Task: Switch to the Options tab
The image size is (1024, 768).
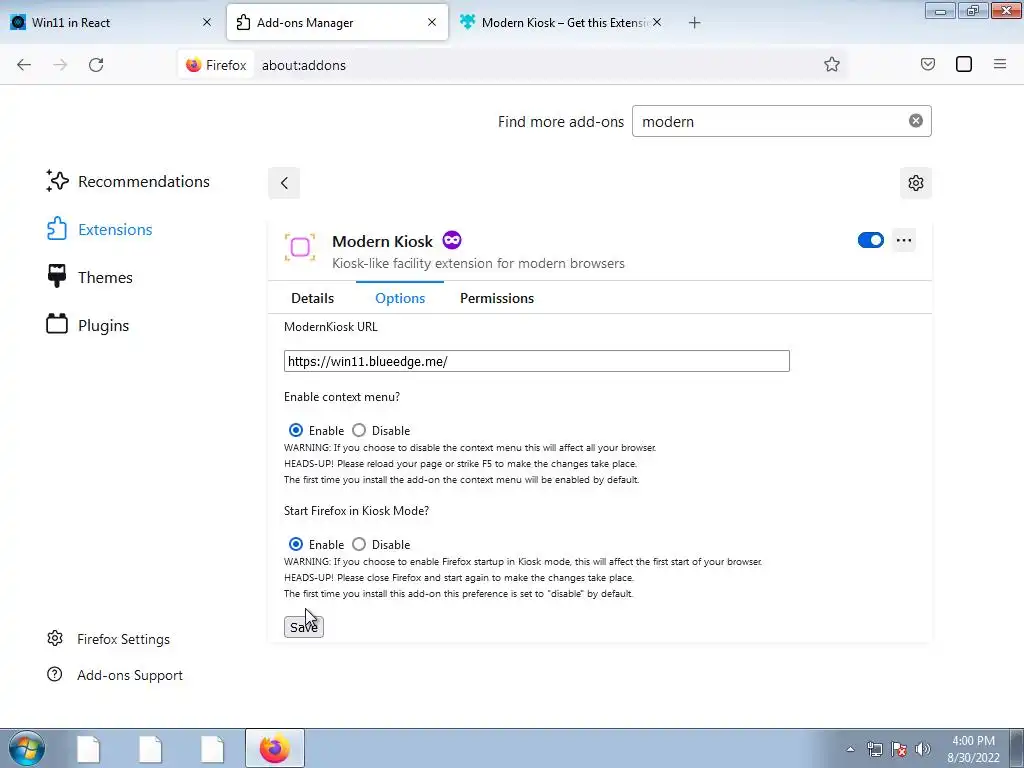Action: click(400, 298)
